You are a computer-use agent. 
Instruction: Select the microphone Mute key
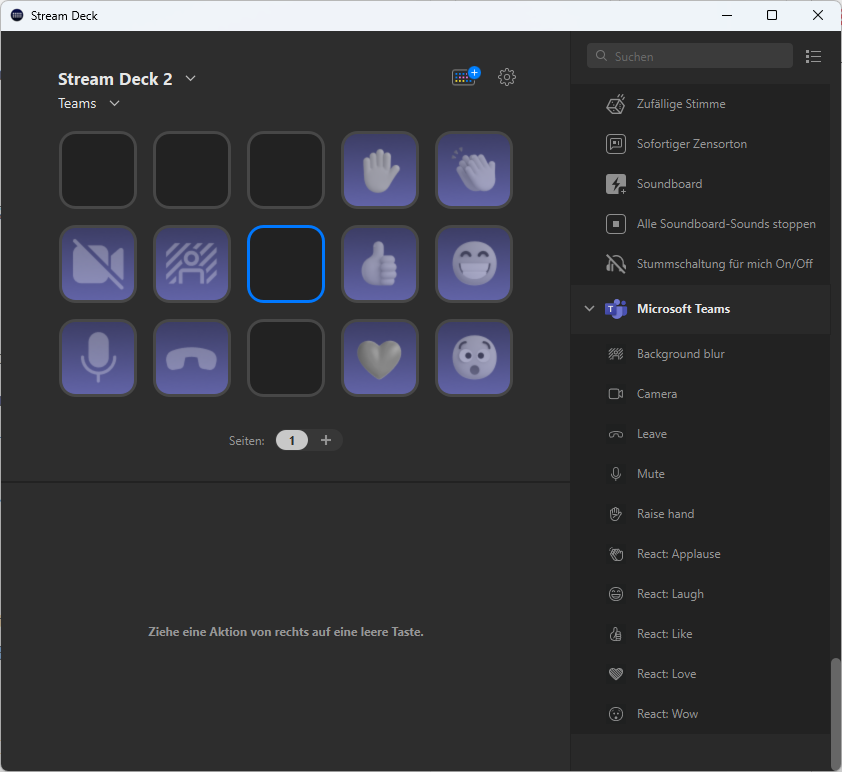97,358
